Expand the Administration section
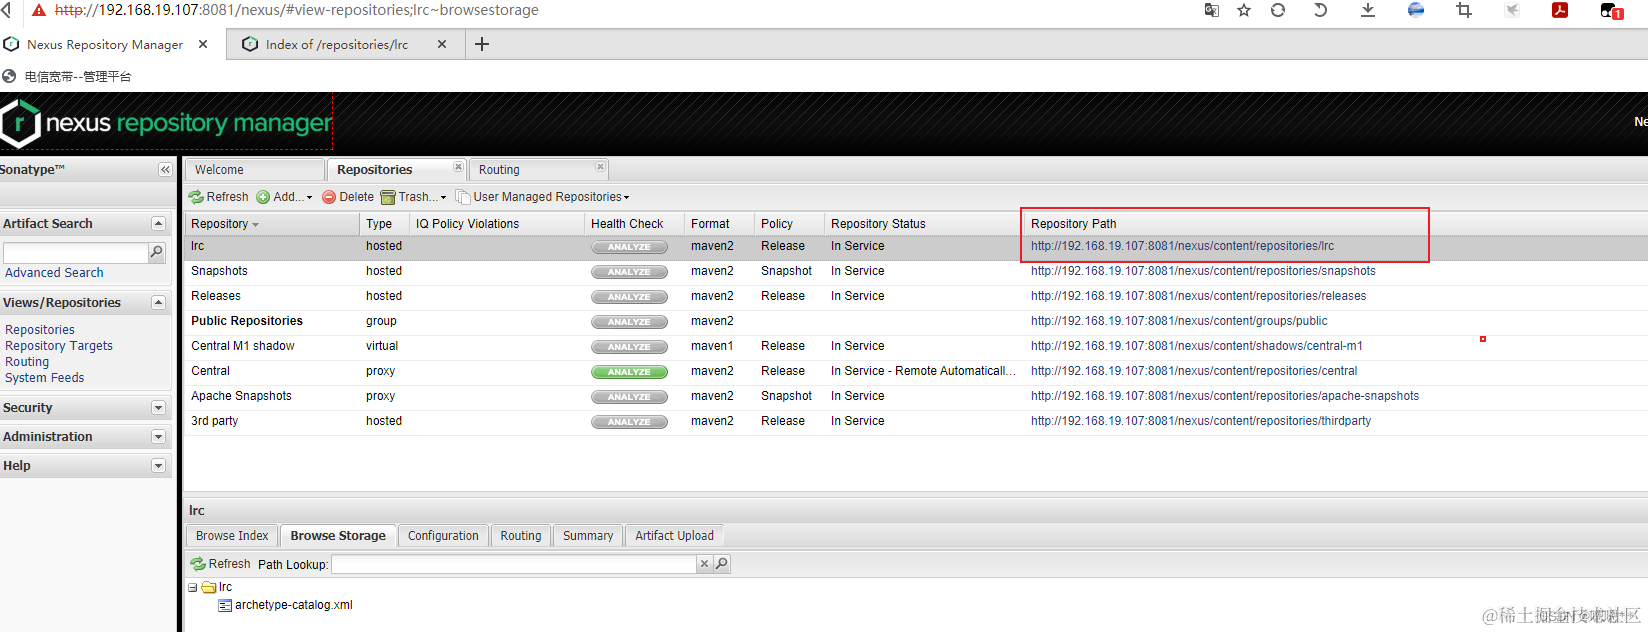1648x632 pixels. tap(158, 436)
